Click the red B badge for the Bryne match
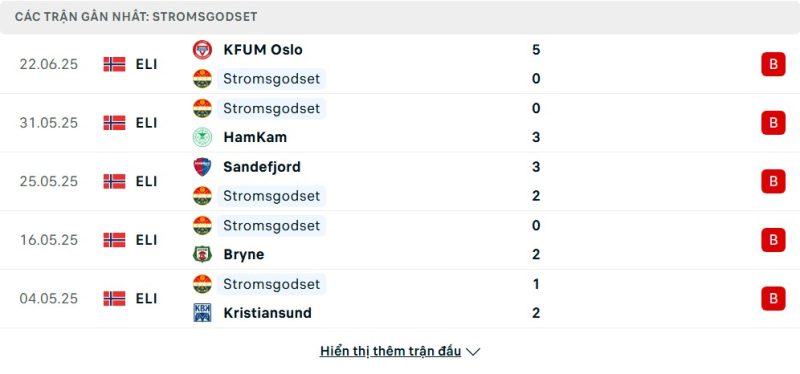 773,240
